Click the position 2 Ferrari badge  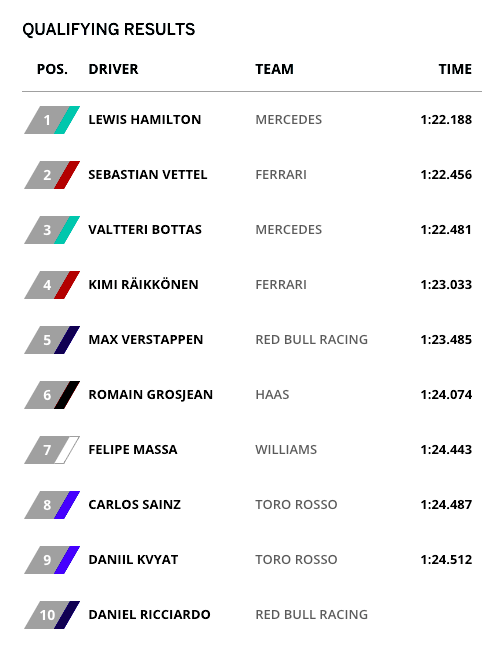click(52, 175)
